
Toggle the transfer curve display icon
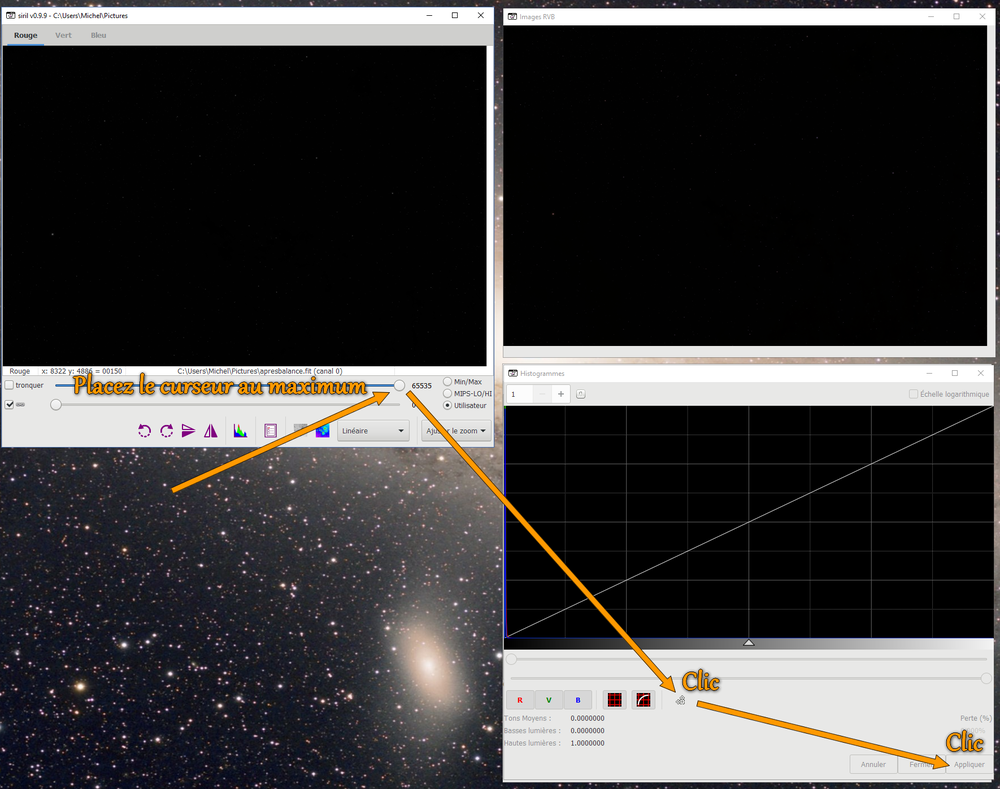643,700
